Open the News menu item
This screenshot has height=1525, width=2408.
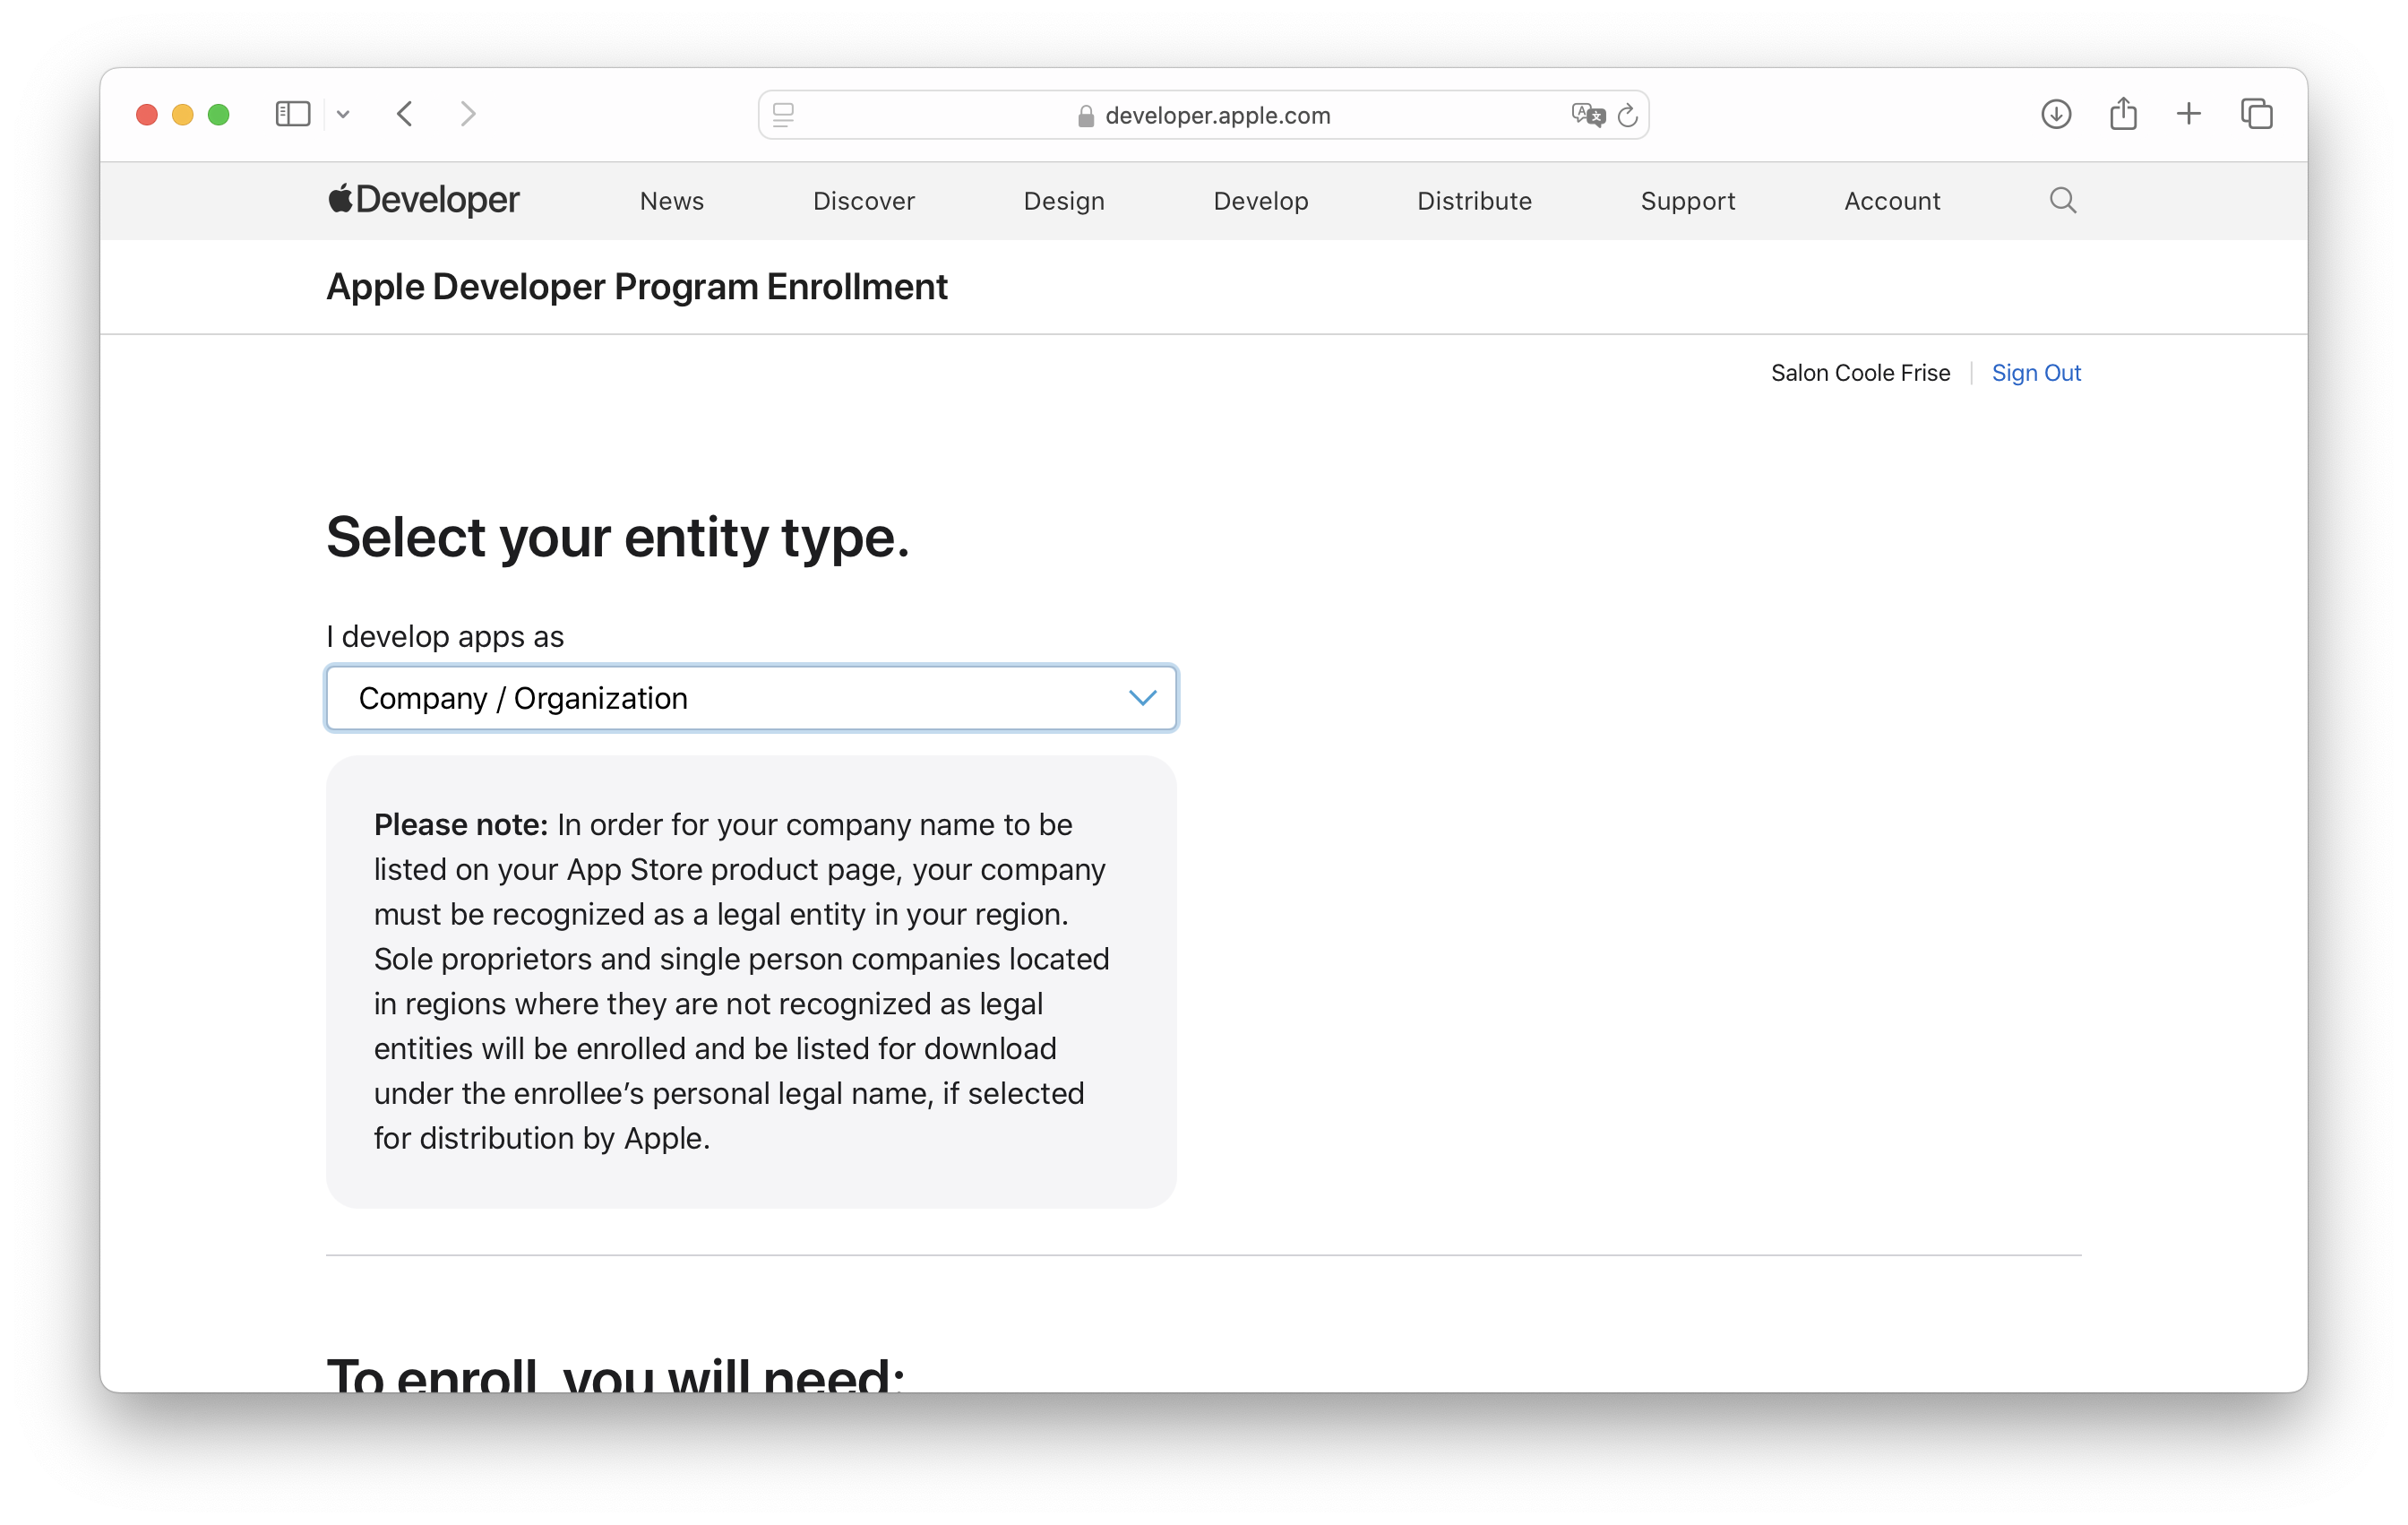pyautogui.click(x=672, y=201)
